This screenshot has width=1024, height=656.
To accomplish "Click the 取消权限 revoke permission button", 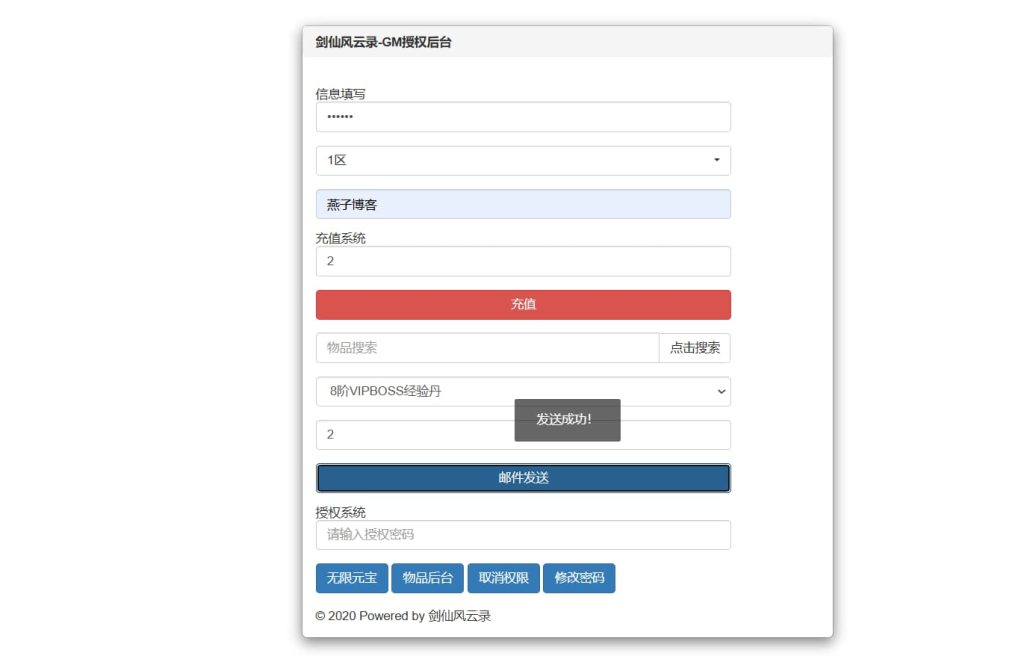I will [x=503, y=578].
